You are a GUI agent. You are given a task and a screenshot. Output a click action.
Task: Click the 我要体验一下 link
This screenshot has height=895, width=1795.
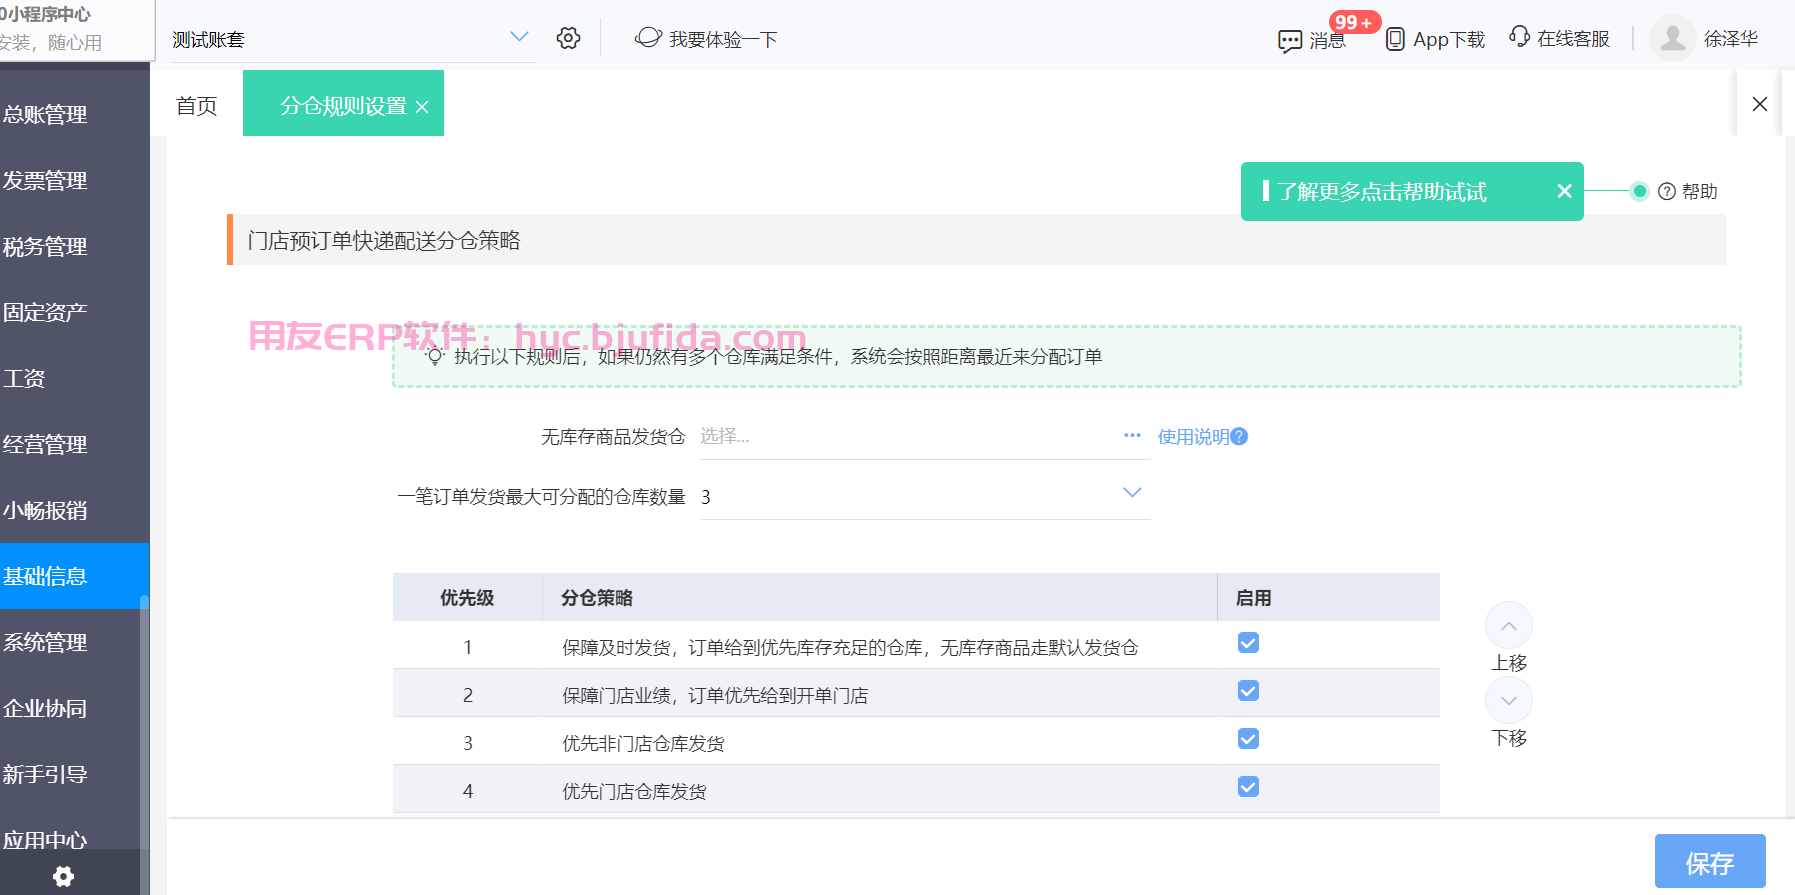coord(723,39)
